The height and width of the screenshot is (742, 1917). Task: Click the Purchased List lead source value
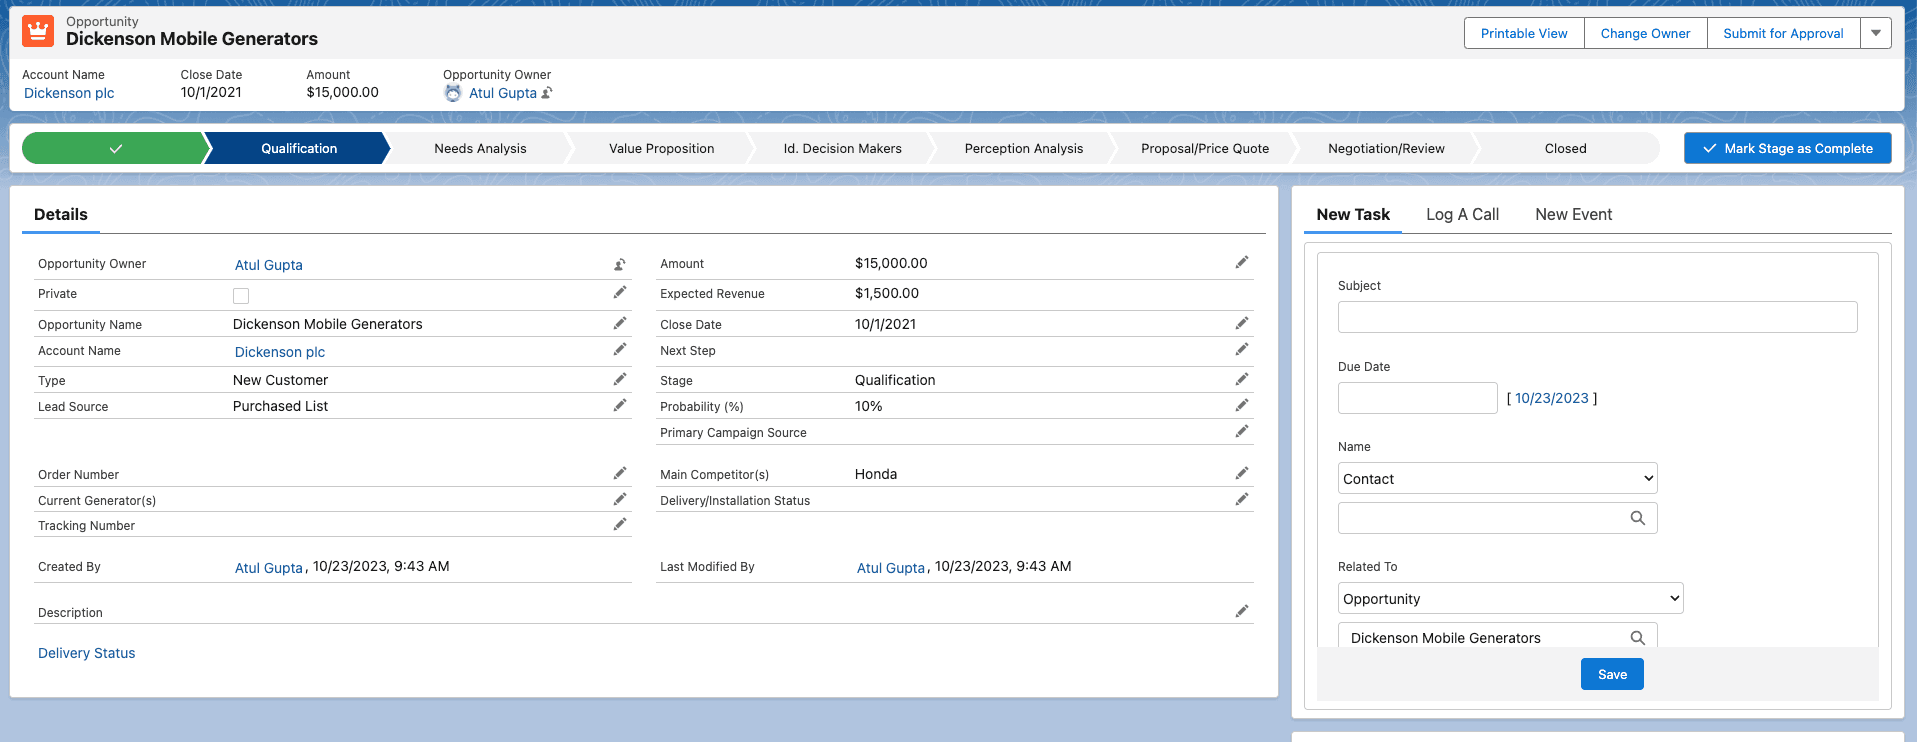pyautogui.click(x=280, y=406)
